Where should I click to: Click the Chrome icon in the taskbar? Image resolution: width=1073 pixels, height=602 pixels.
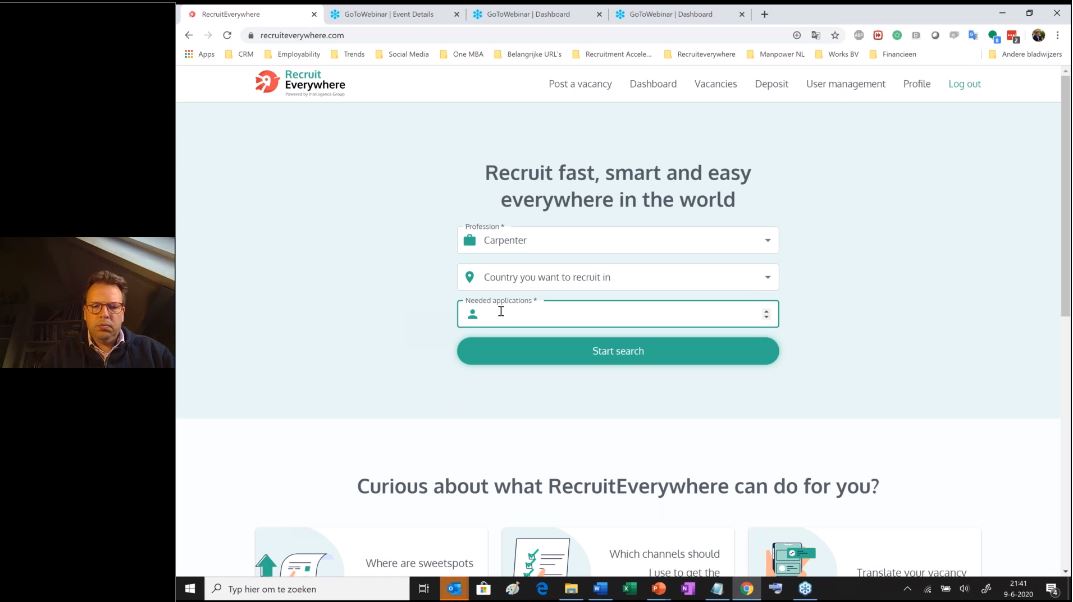746,588
